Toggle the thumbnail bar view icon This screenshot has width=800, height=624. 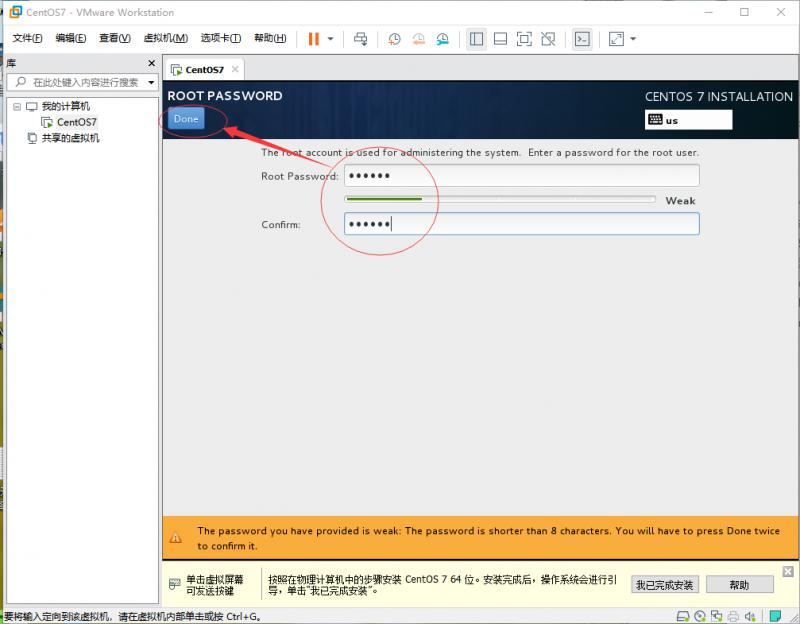pos(501,39)
